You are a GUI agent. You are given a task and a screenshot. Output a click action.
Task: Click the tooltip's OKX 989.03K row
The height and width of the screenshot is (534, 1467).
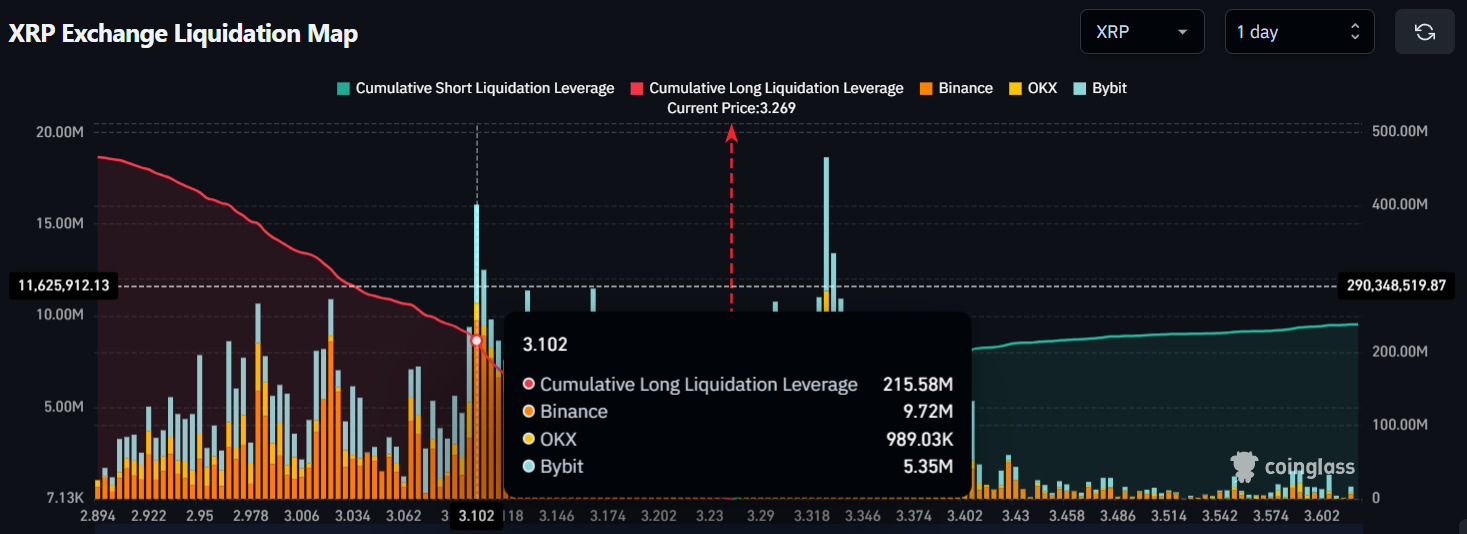click(737, 439)
